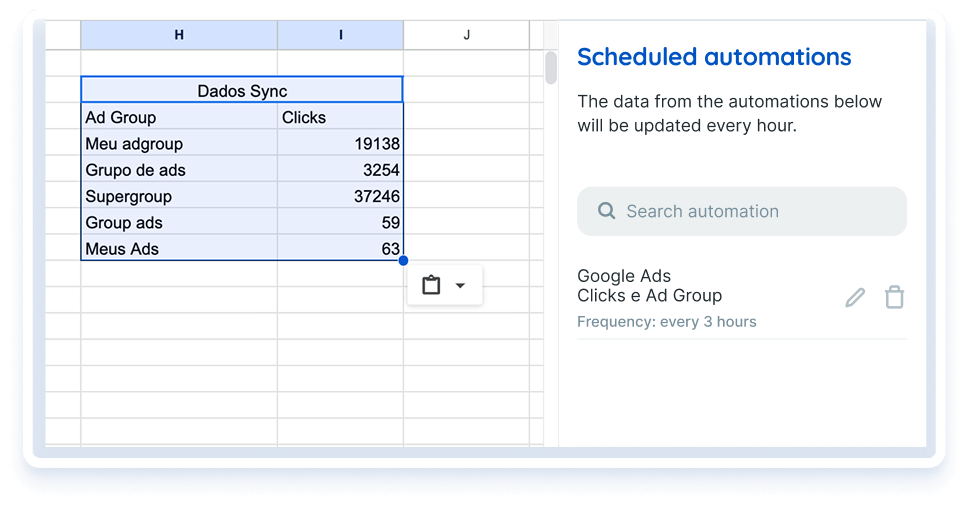This screenshot has height=505, width=968.
Task: Select the cell with value 37246
Action: 340,196
